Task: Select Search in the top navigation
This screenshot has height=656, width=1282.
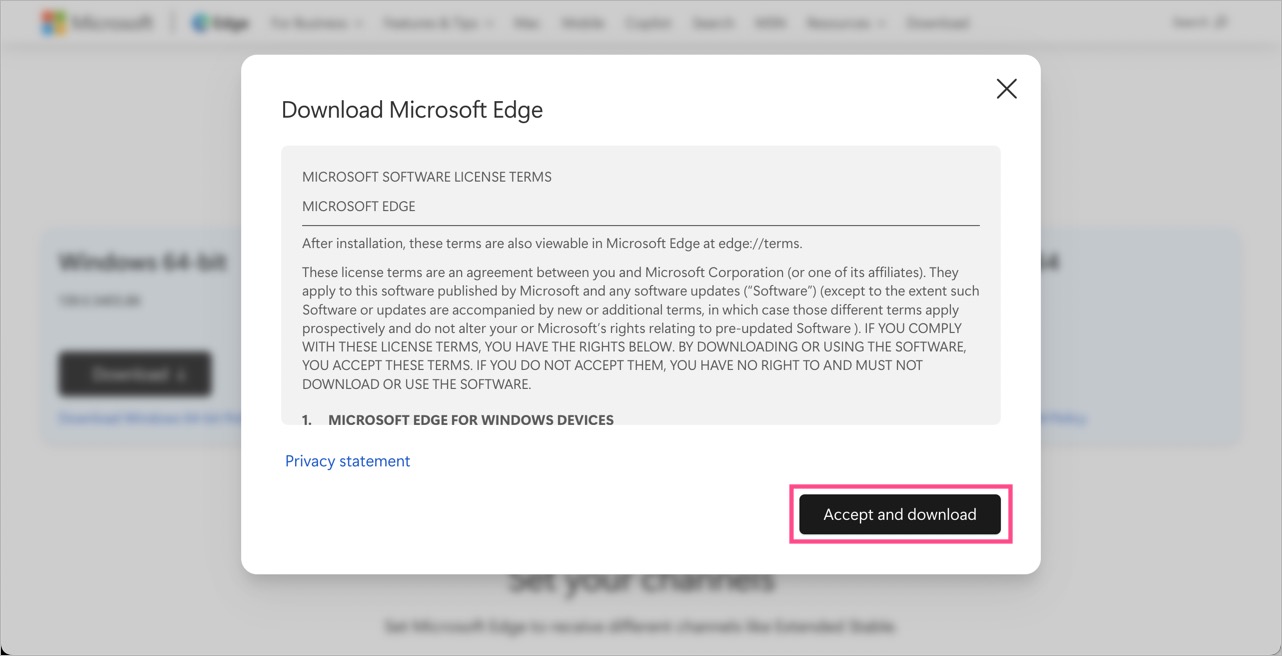Action: pos(713,22)
